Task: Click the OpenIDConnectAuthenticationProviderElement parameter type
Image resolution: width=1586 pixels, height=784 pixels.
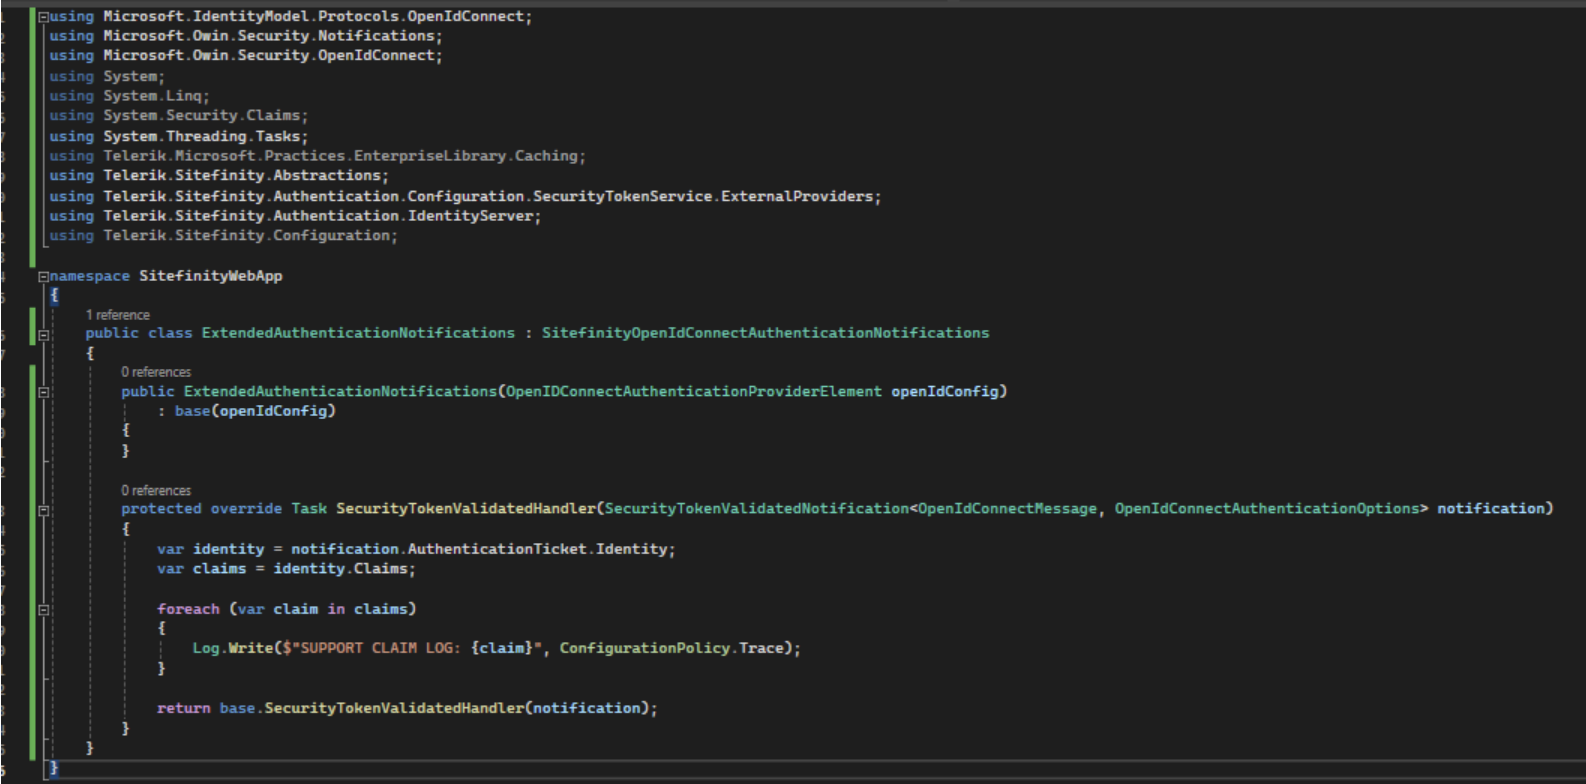Action: click(x=694, y=391)
